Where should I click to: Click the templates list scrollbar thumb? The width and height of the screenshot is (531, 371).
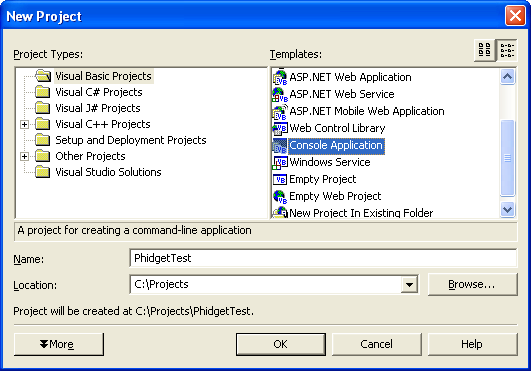click(x=507, y=158)
